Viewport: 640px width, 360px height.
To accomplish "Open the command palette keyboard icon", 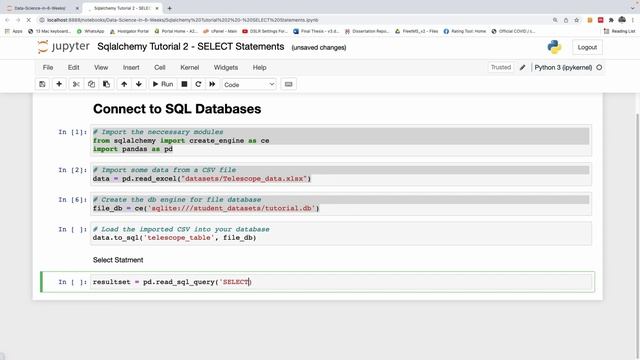I will pyautogui.click(x=289, y=84).
